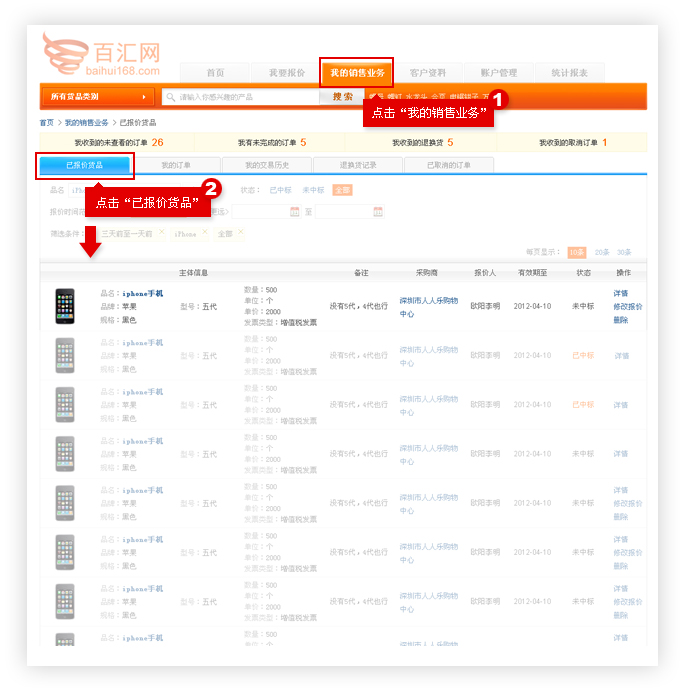Image resolution: width=684 pixels, height=691 pixels.
Task: Open 详情 for the first quoted item
Action: click(621, 293)
